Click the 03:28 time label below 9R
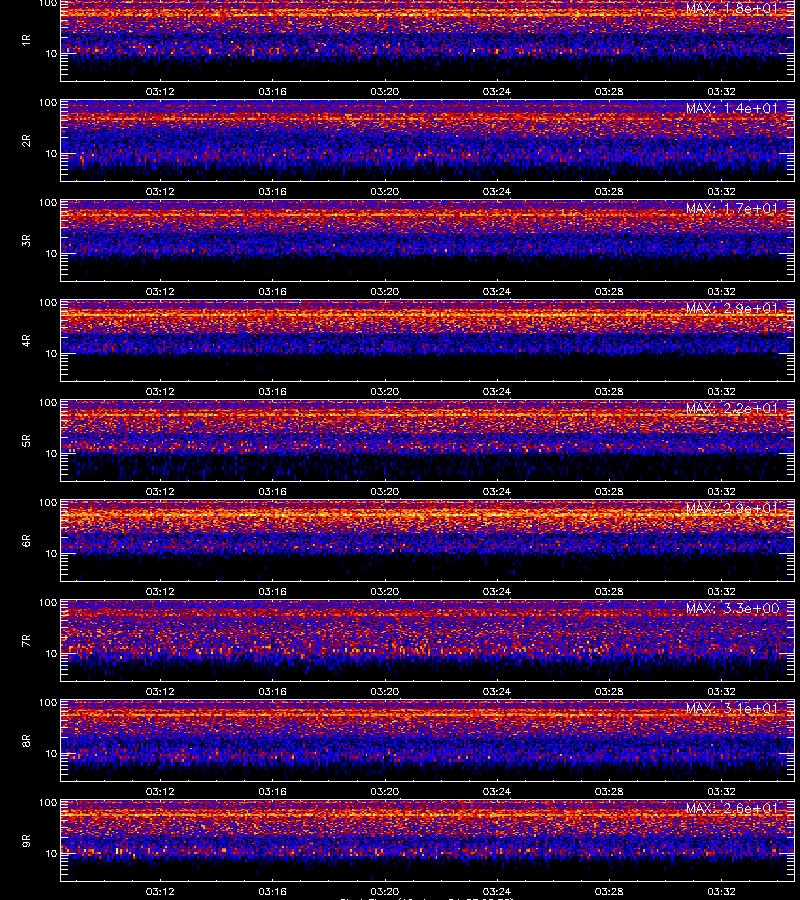The image size is (800, 900). tap(609, 891)
